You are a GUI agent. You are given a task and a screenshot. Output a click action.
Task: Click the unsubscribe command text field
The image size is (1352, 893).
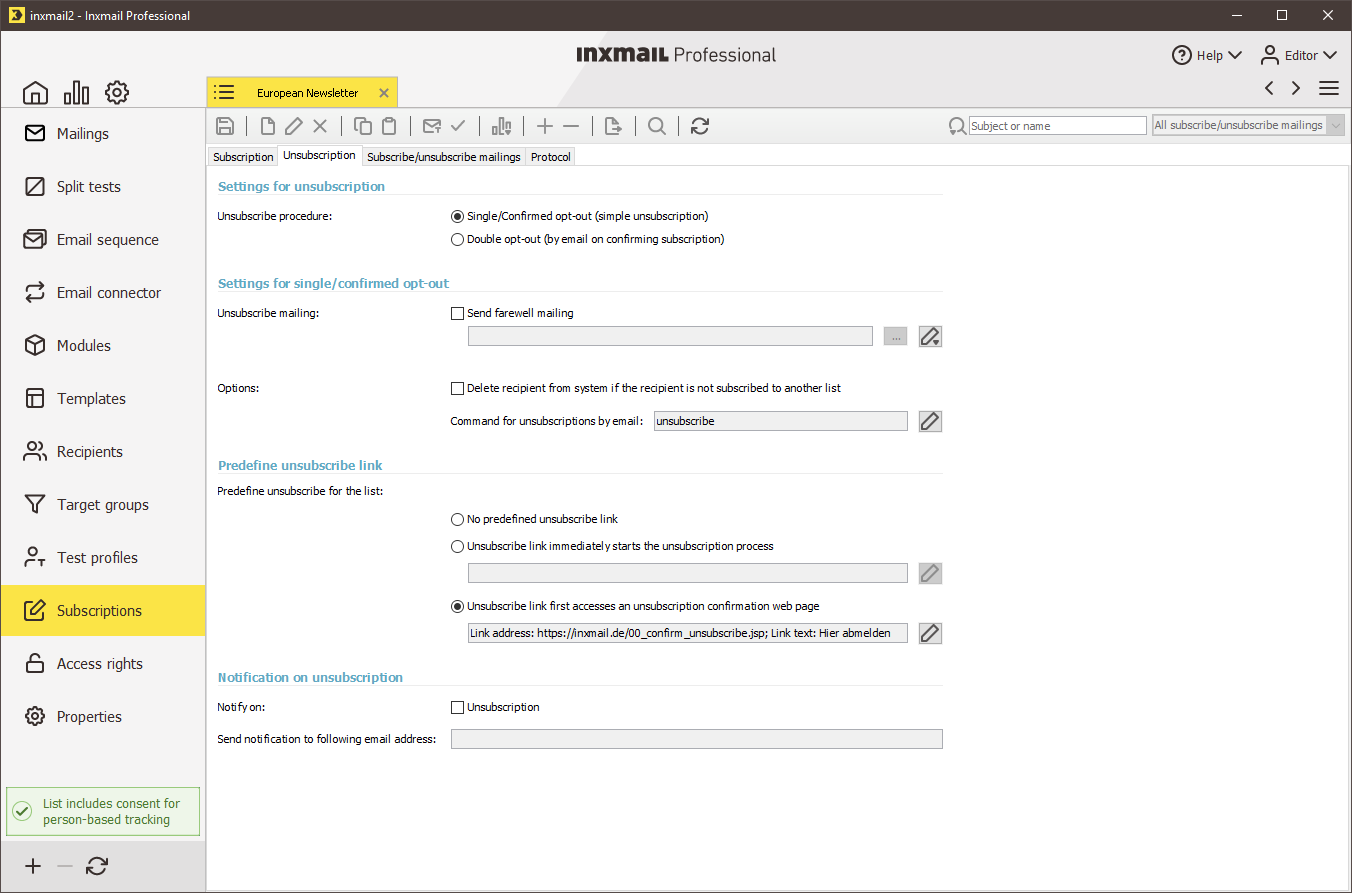[781, 421]
